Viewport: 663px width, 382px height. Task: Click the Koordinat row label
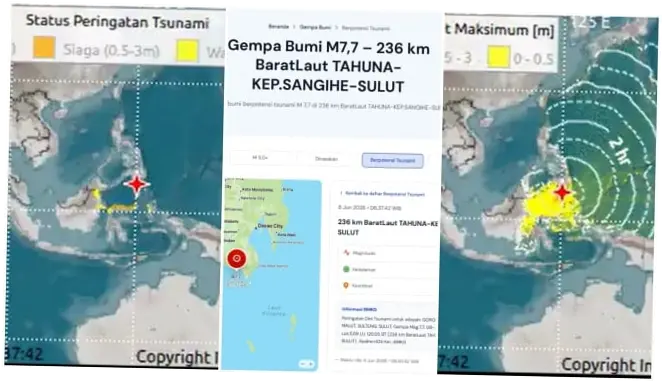[x=362, y=286]
